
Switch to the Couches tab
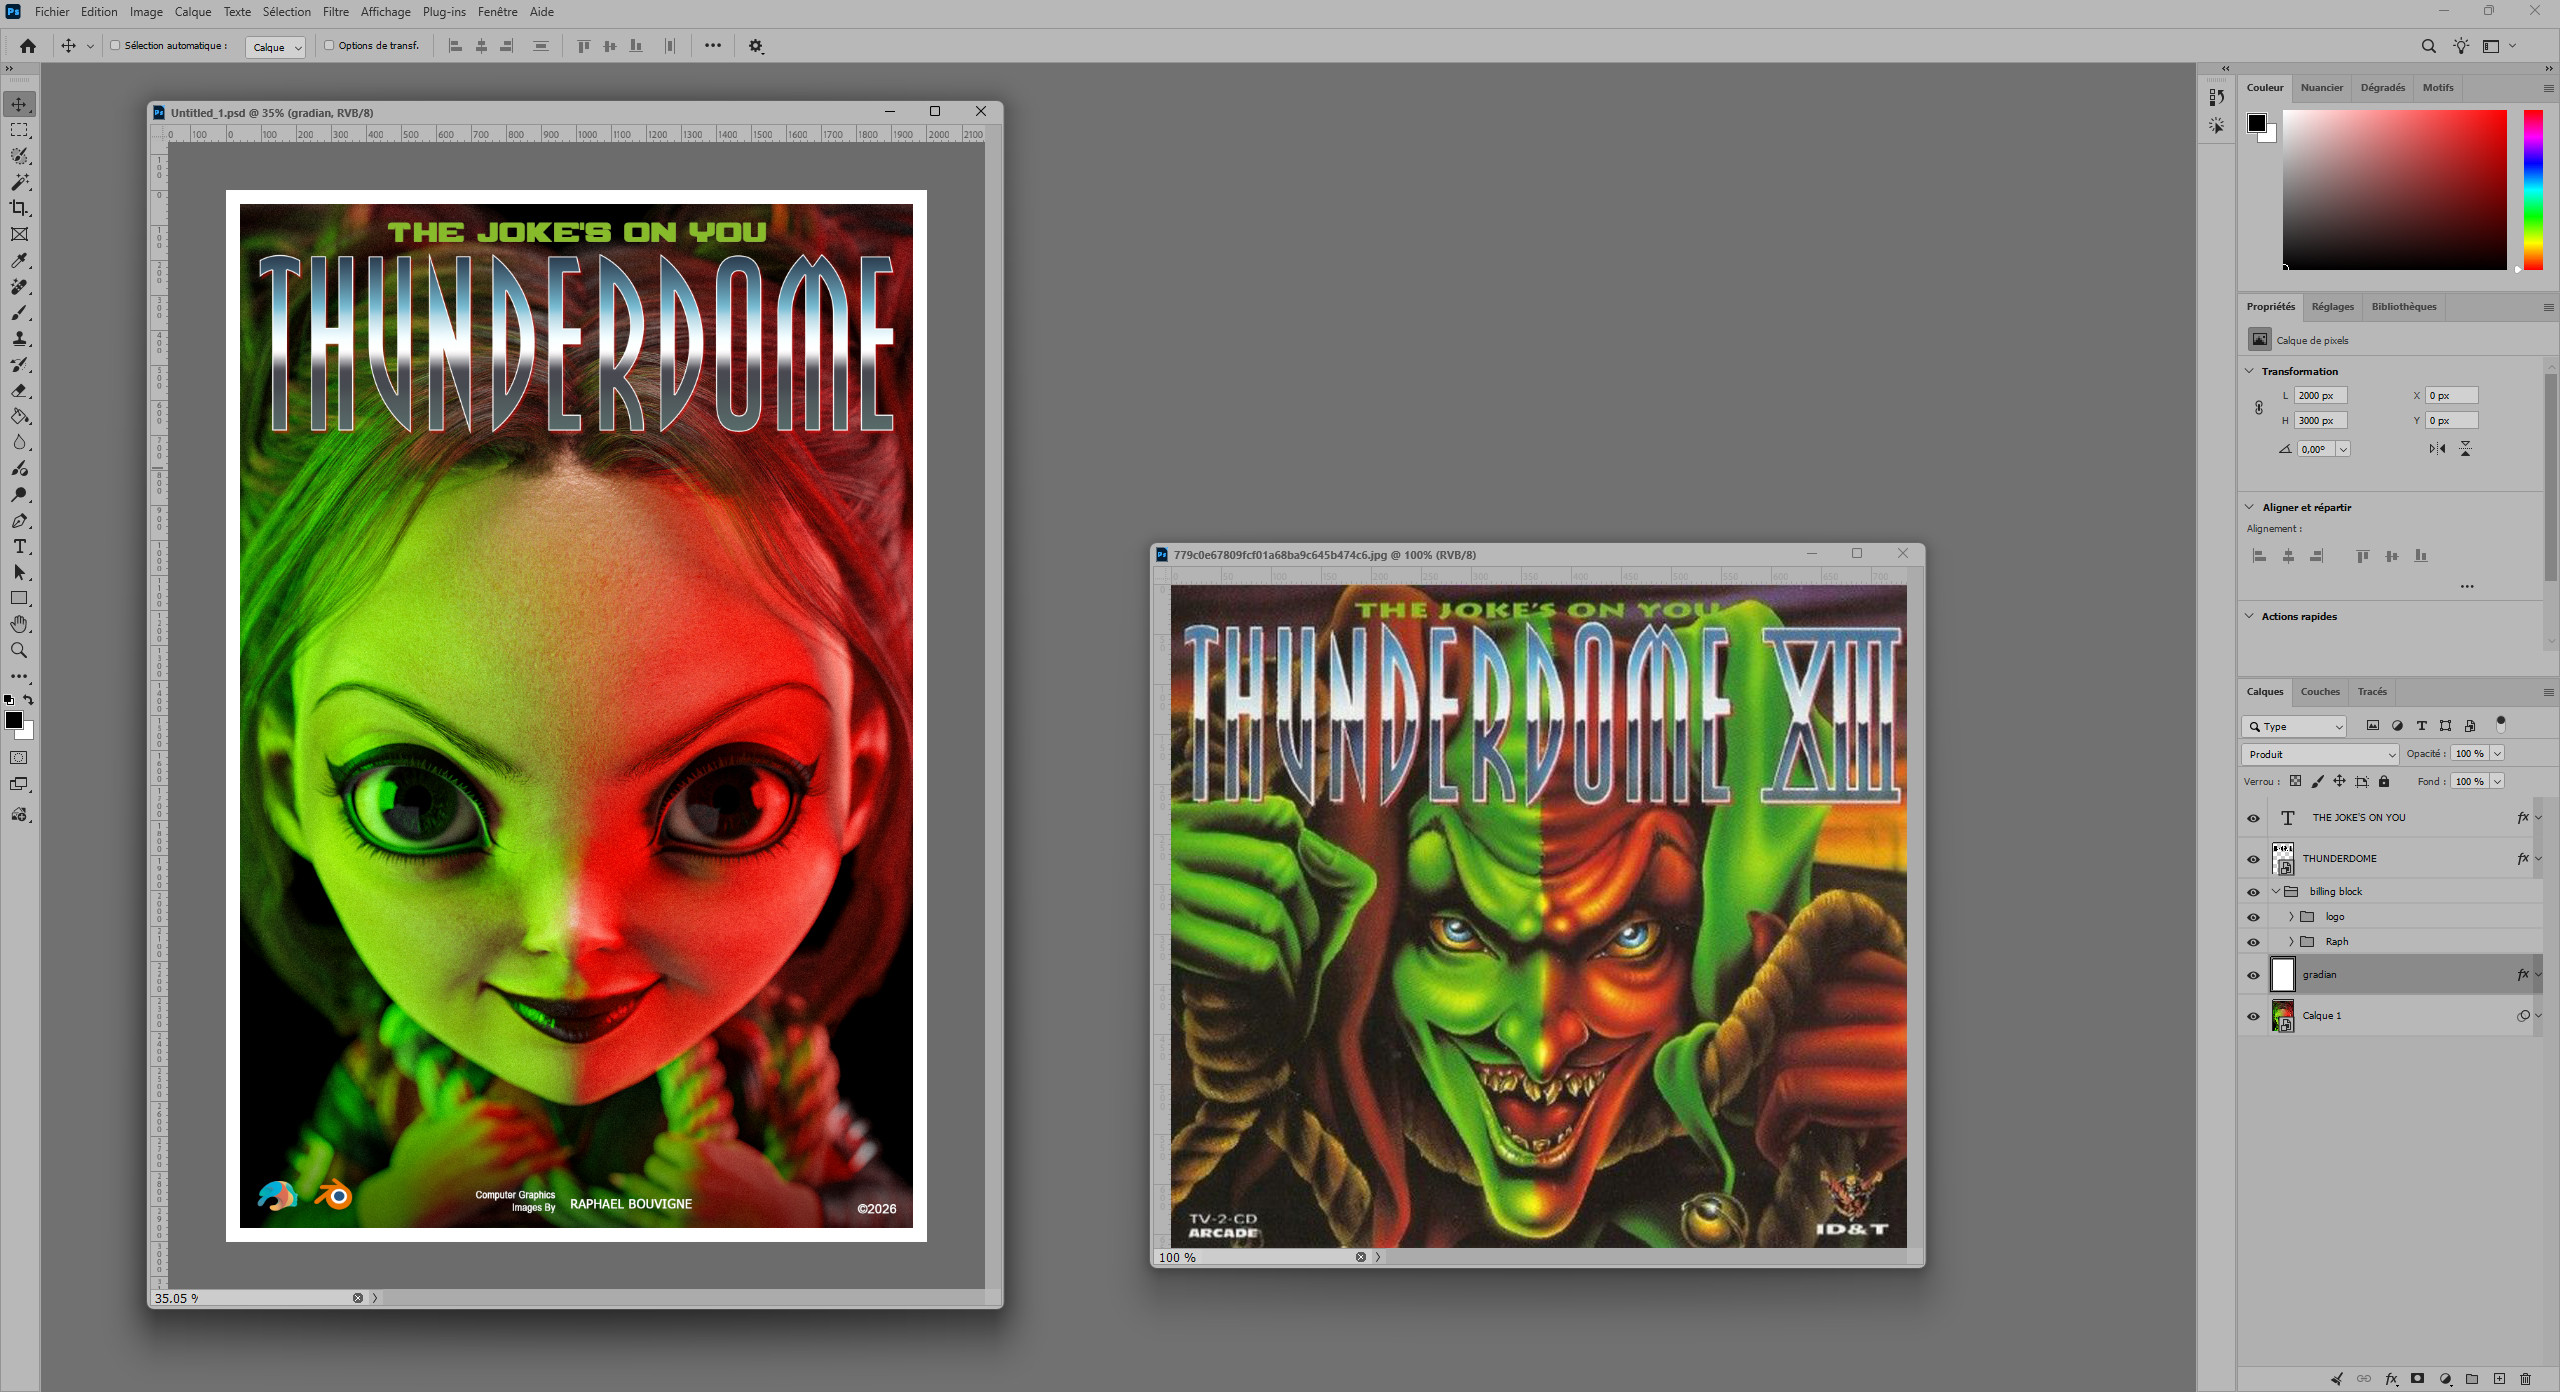(2320, 692)
